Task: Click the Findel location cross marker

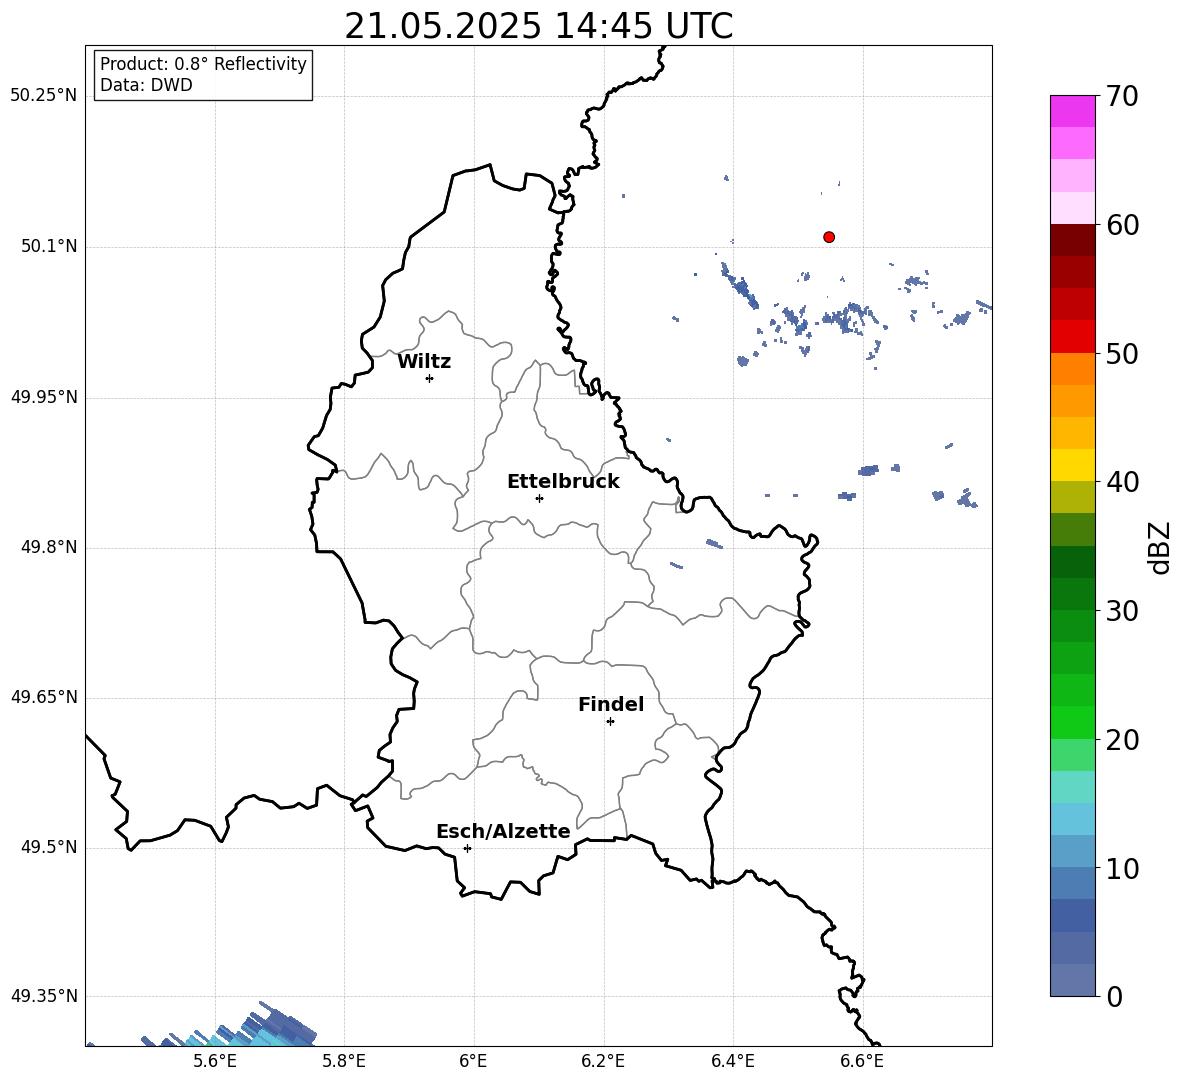Action: tap(610, 722)
